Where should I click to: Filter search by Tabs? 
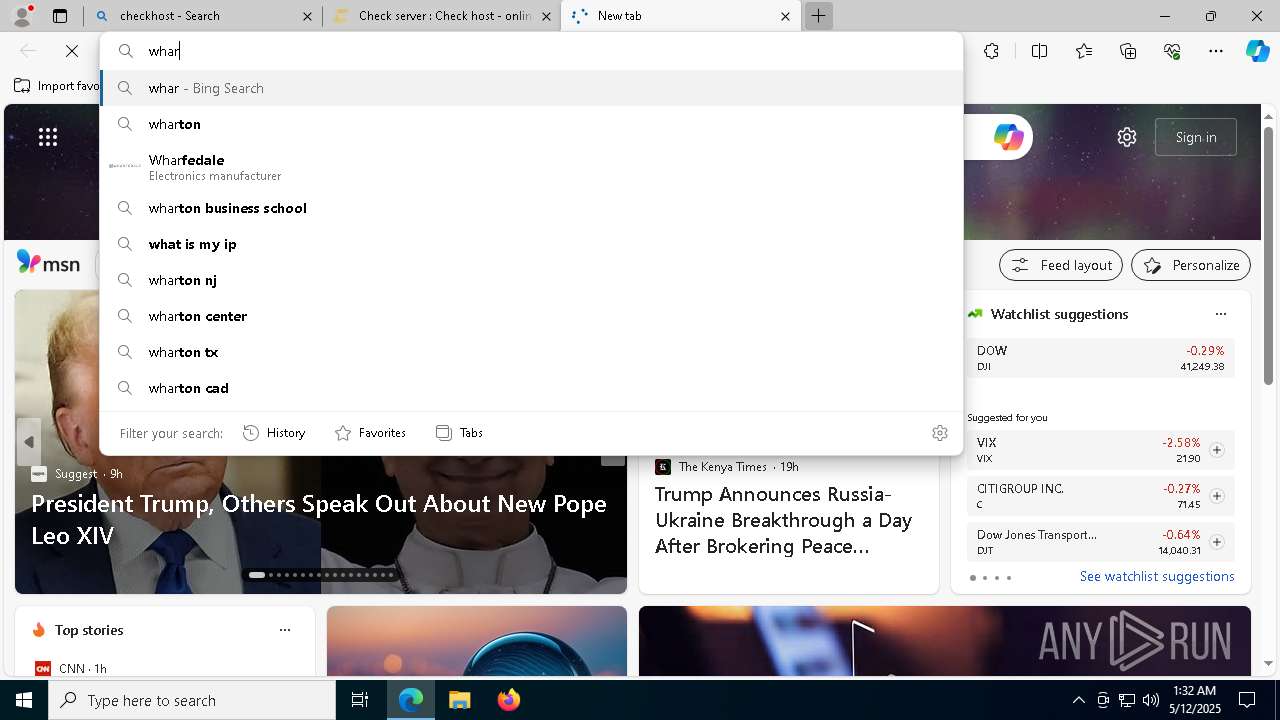(x=459, y=433)
